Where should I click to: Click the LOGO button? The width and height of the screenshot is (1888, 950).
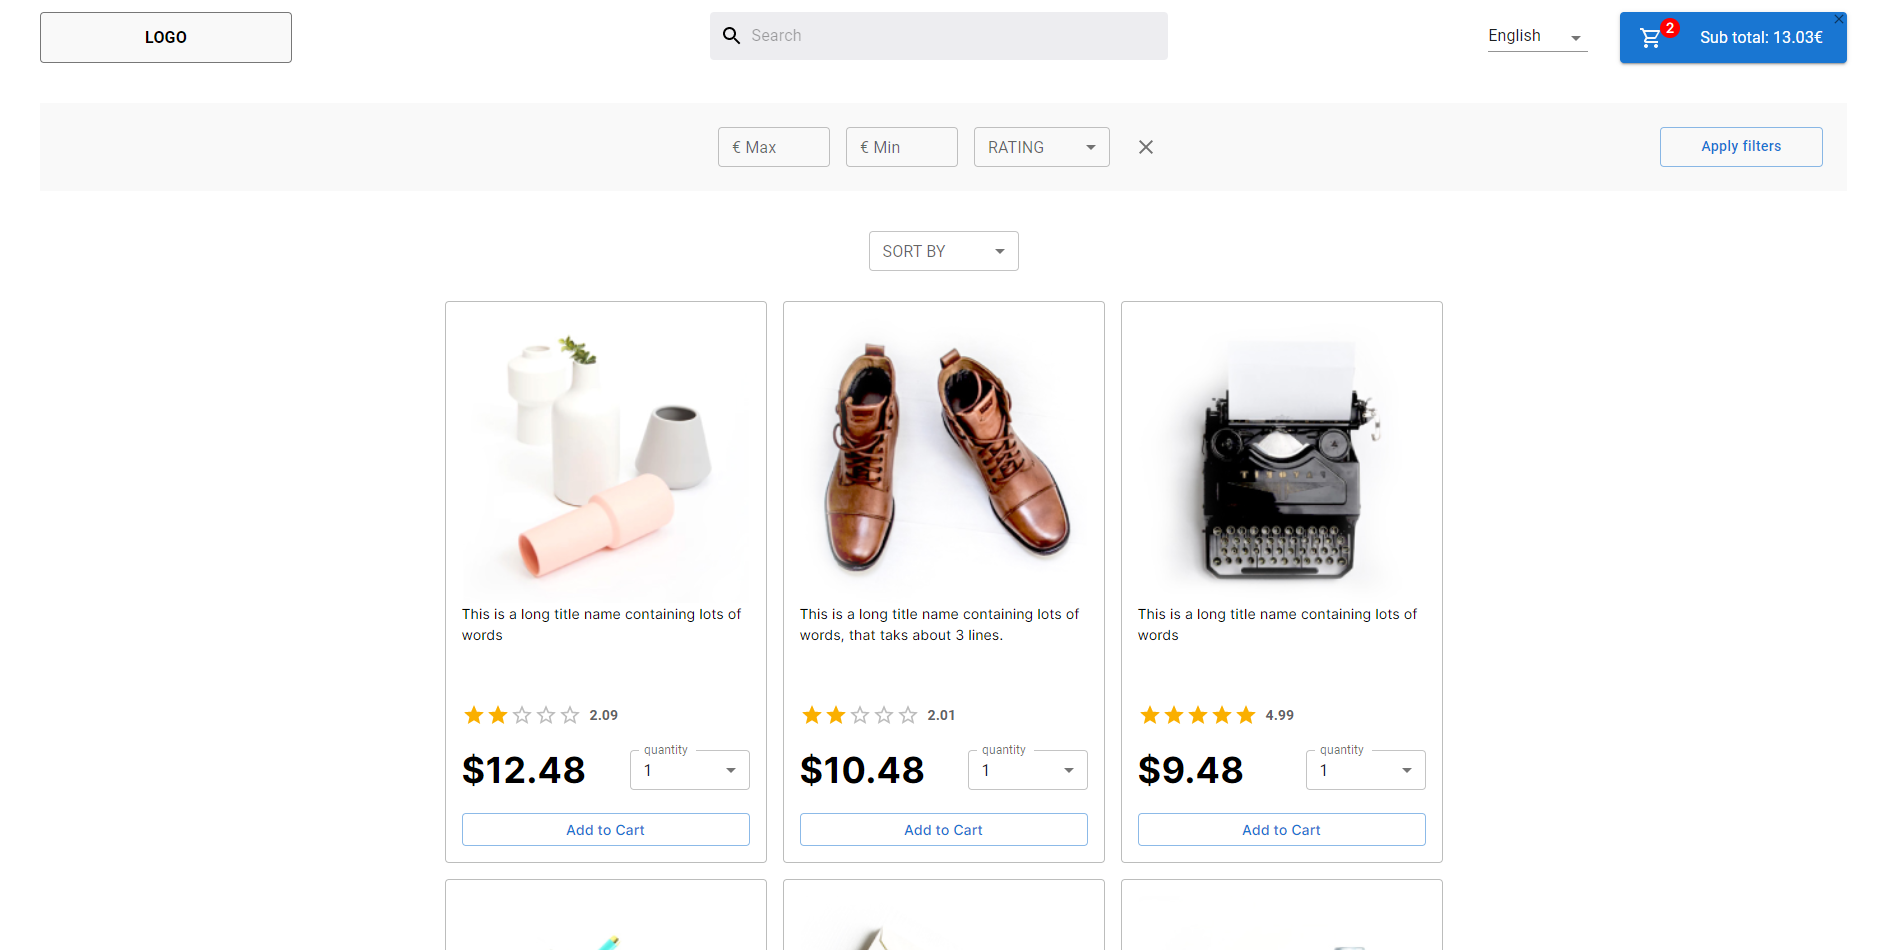(x=166, y=37)
